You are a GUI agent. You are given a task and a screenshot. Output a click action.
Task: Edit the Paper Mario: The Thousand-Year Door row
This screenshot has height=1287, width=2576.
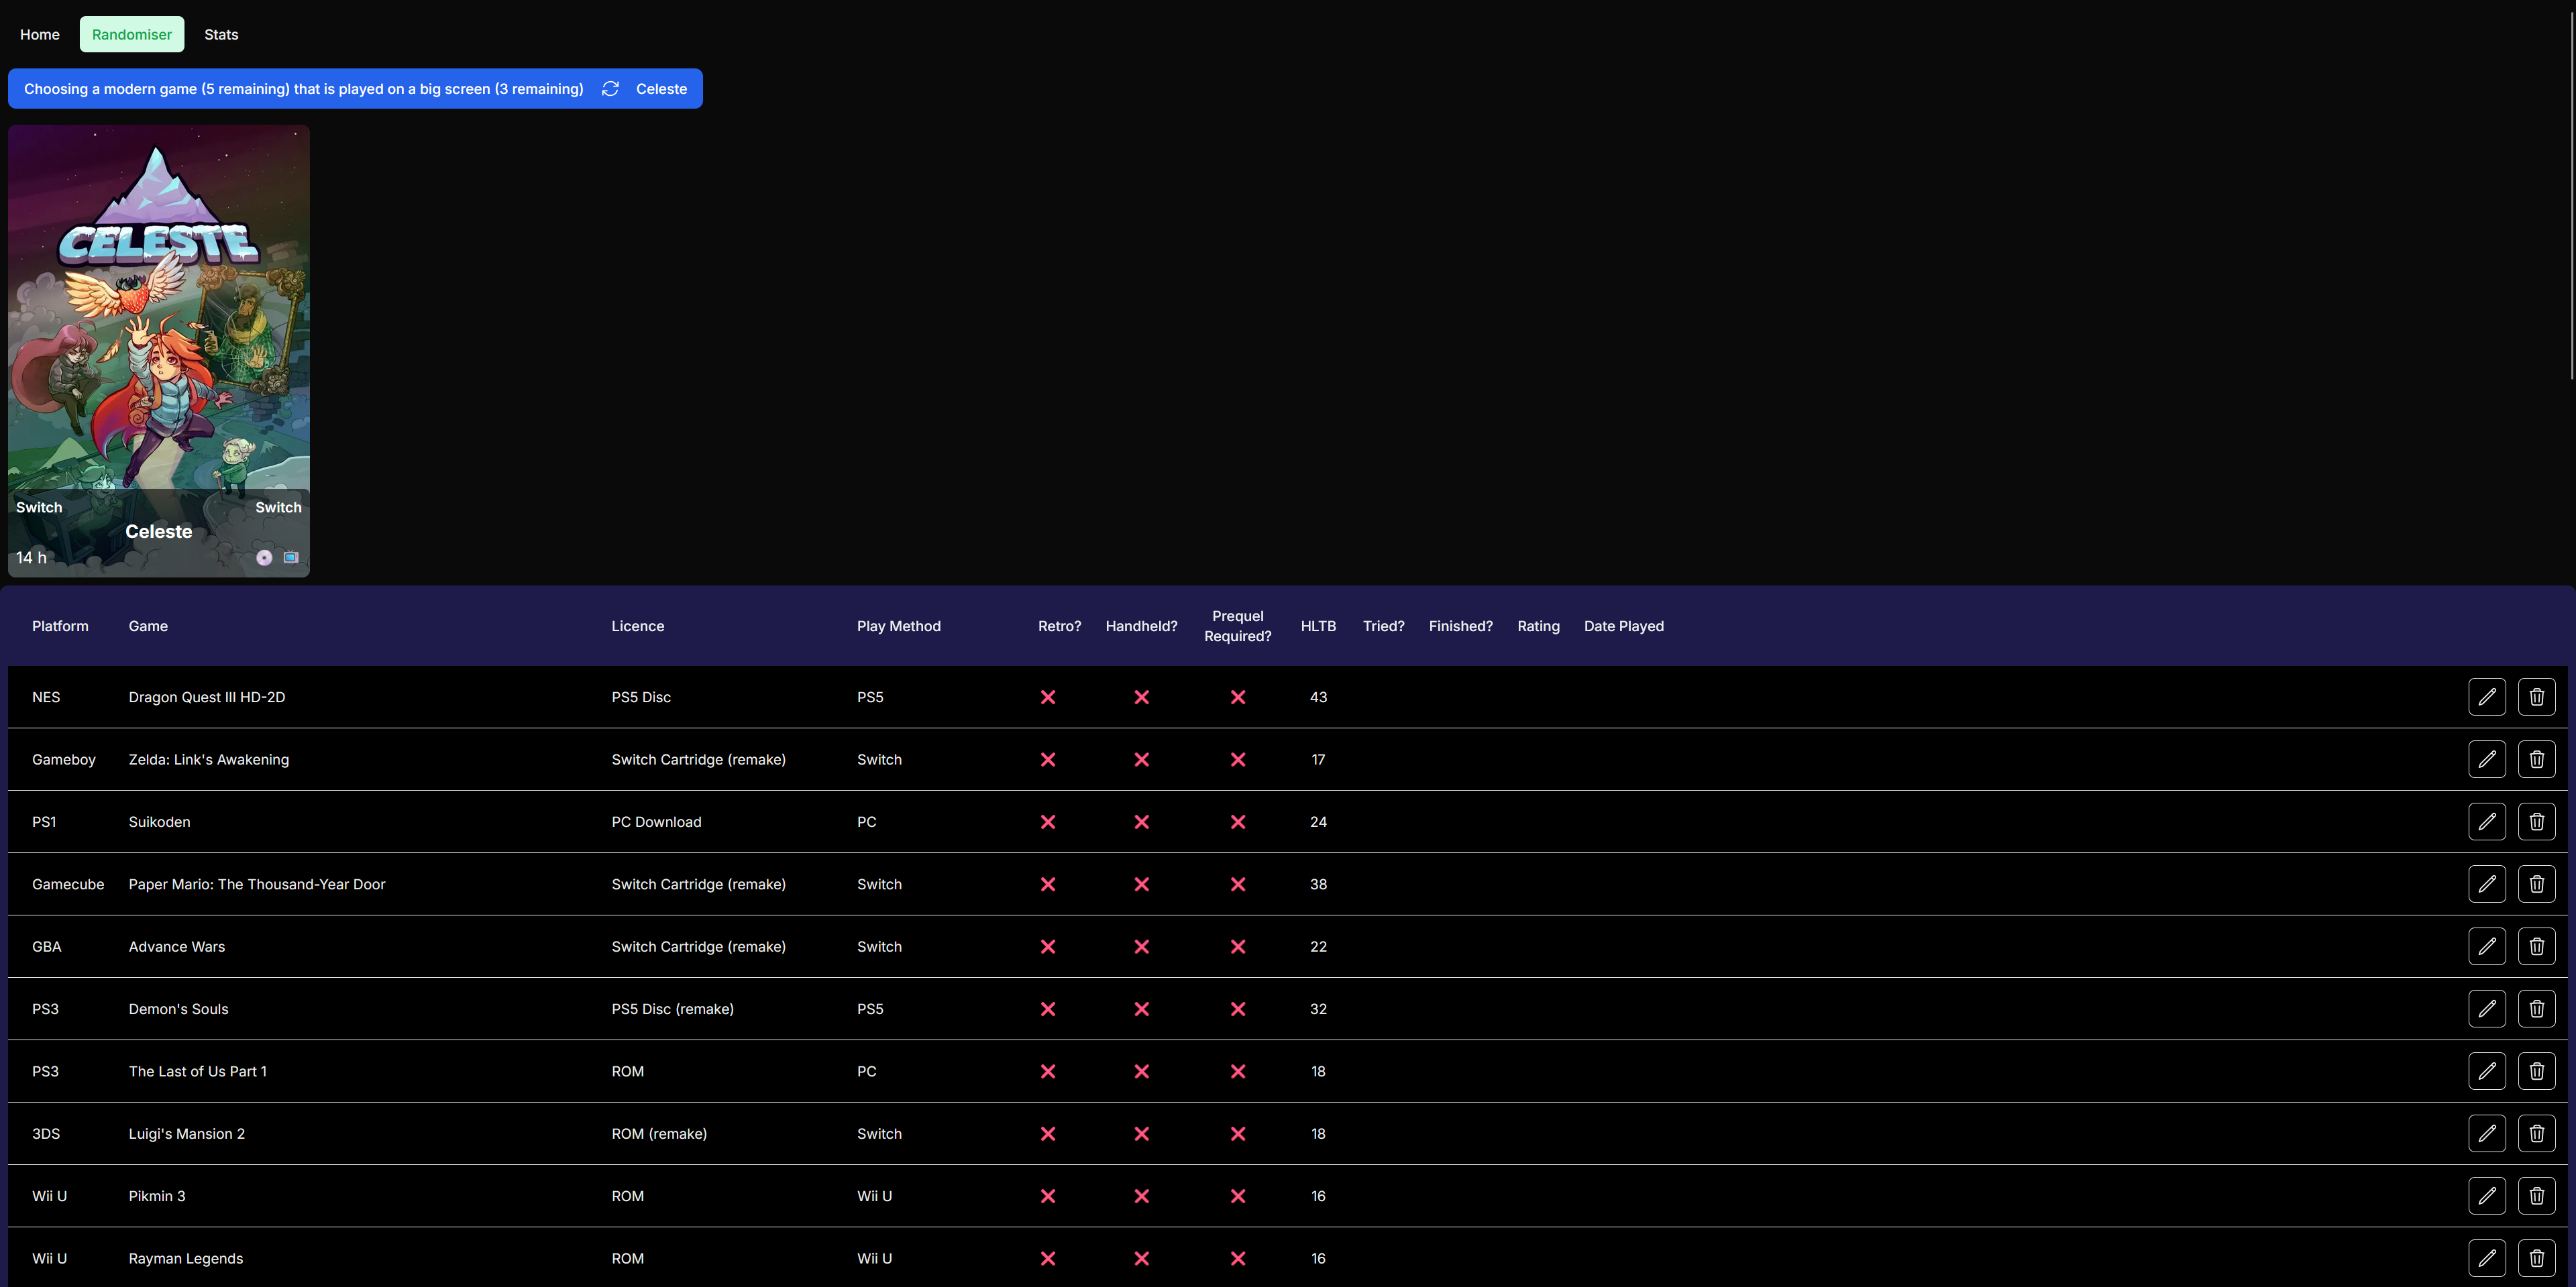tap(2487, 884)
